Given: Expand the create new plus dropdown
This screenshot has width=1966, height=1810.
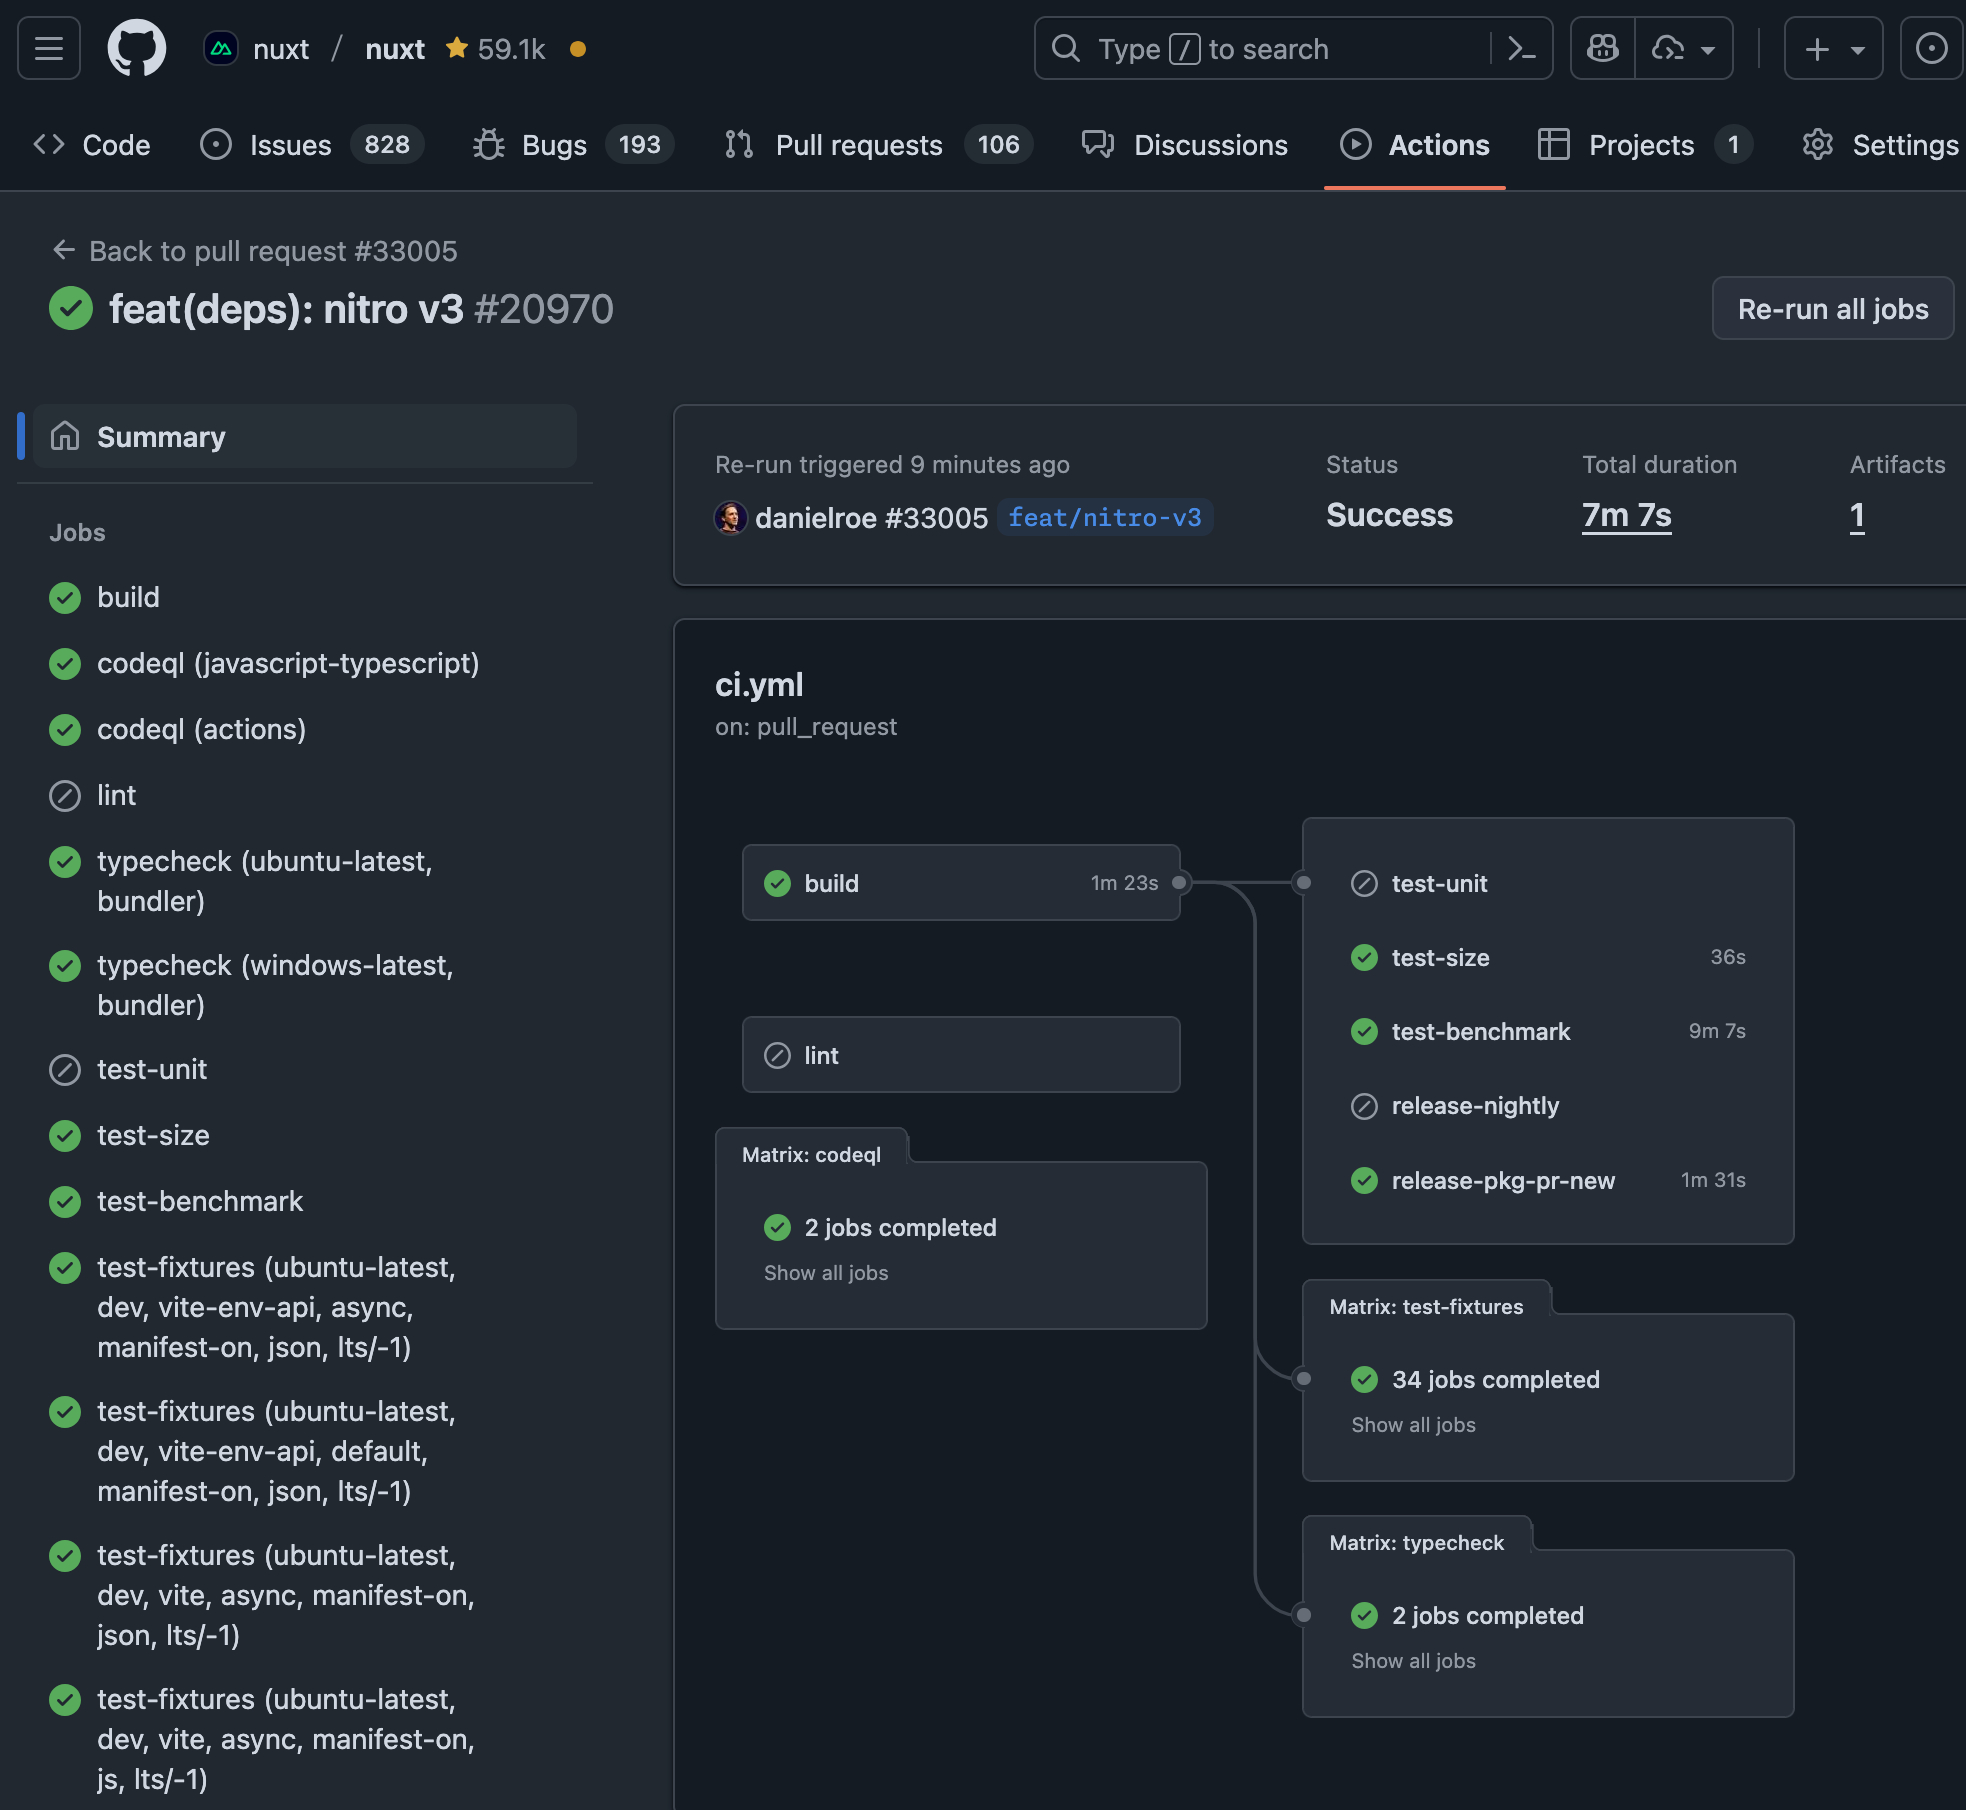Looking at the screenshot, I should [1833, 48].
